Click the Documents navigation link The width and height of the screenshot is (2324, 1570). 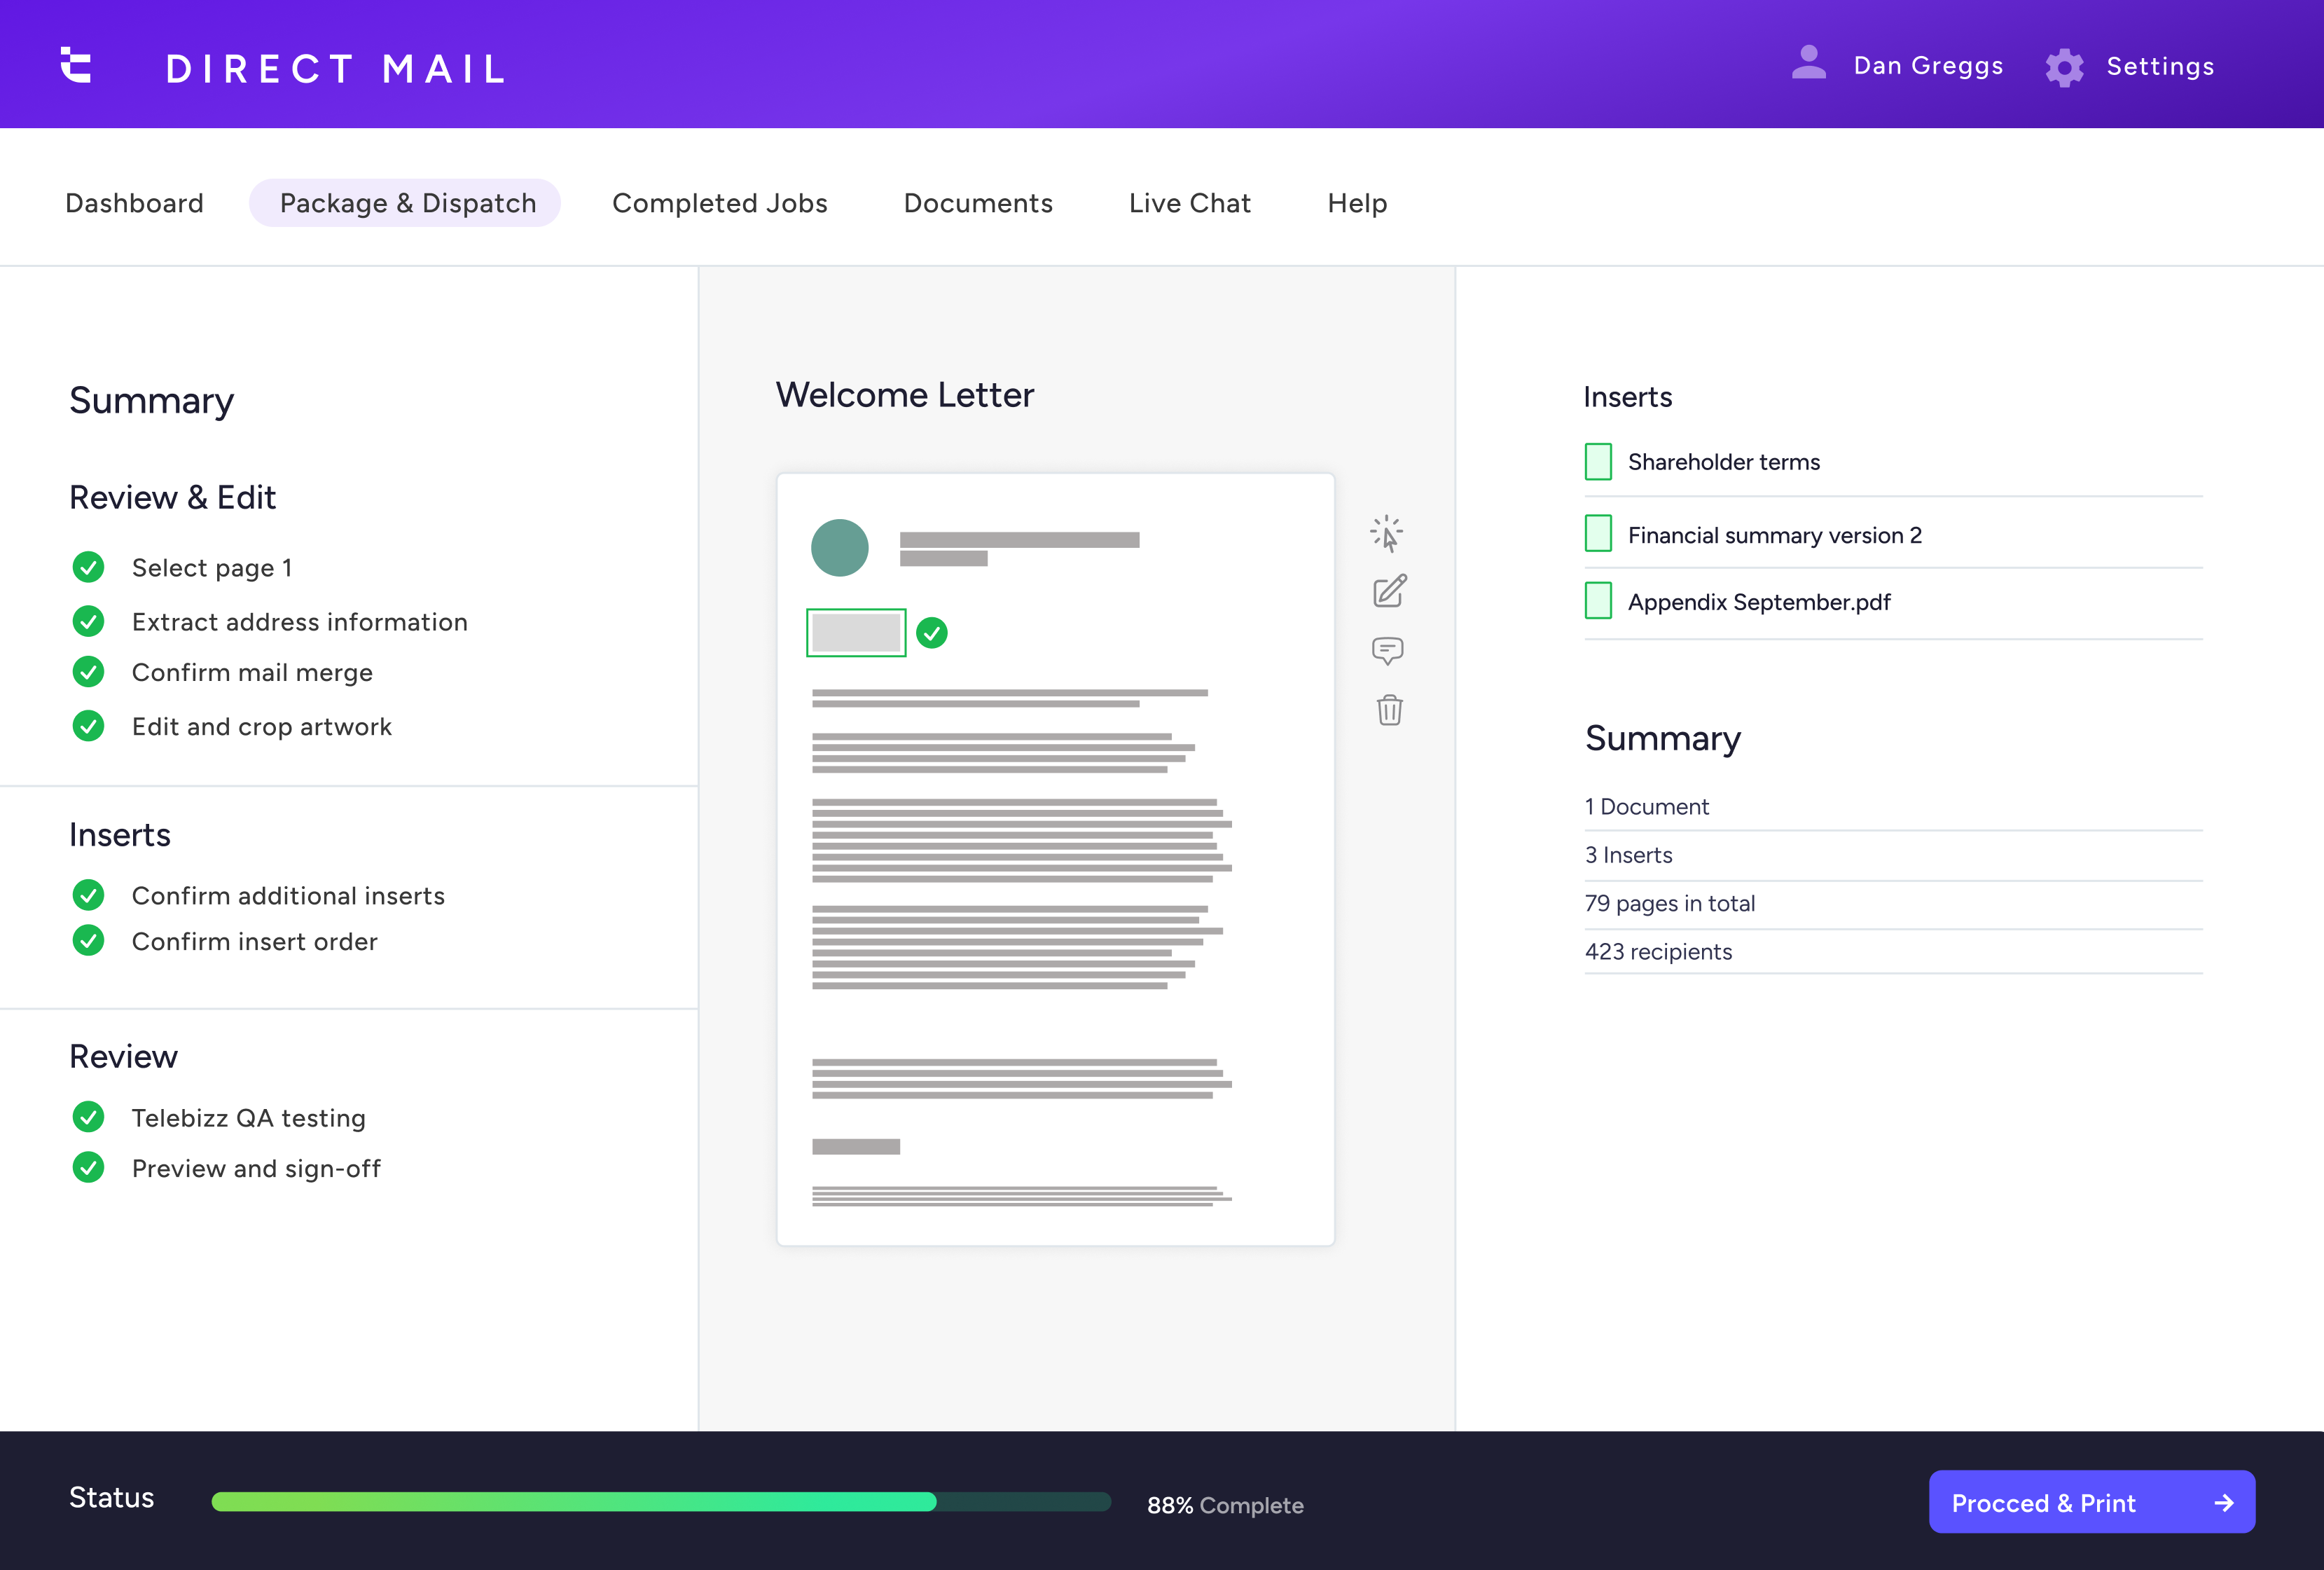click(x=977, y=203)
